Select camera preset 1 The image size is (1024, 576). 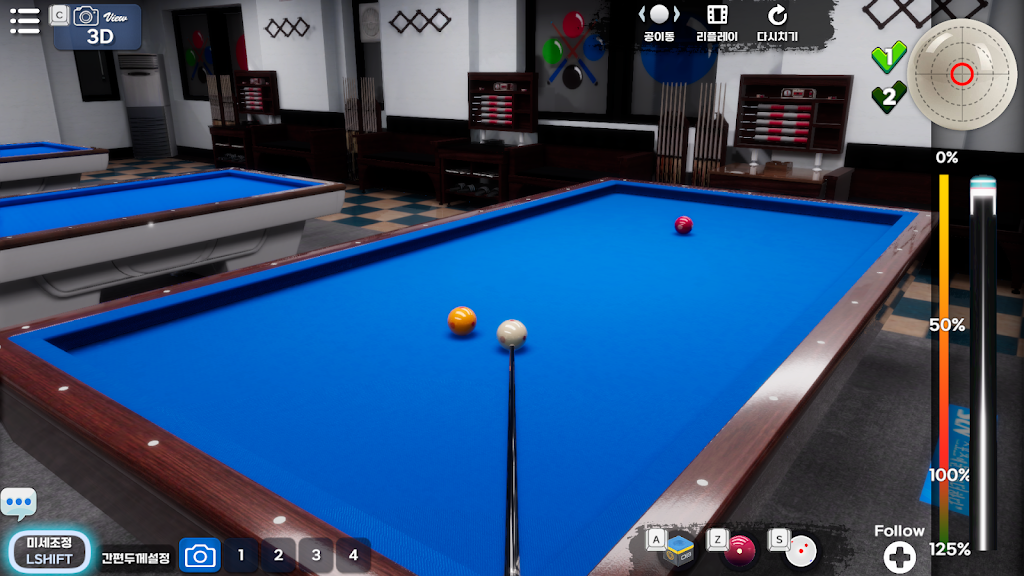pyautogui.click(x=241, y=556)
